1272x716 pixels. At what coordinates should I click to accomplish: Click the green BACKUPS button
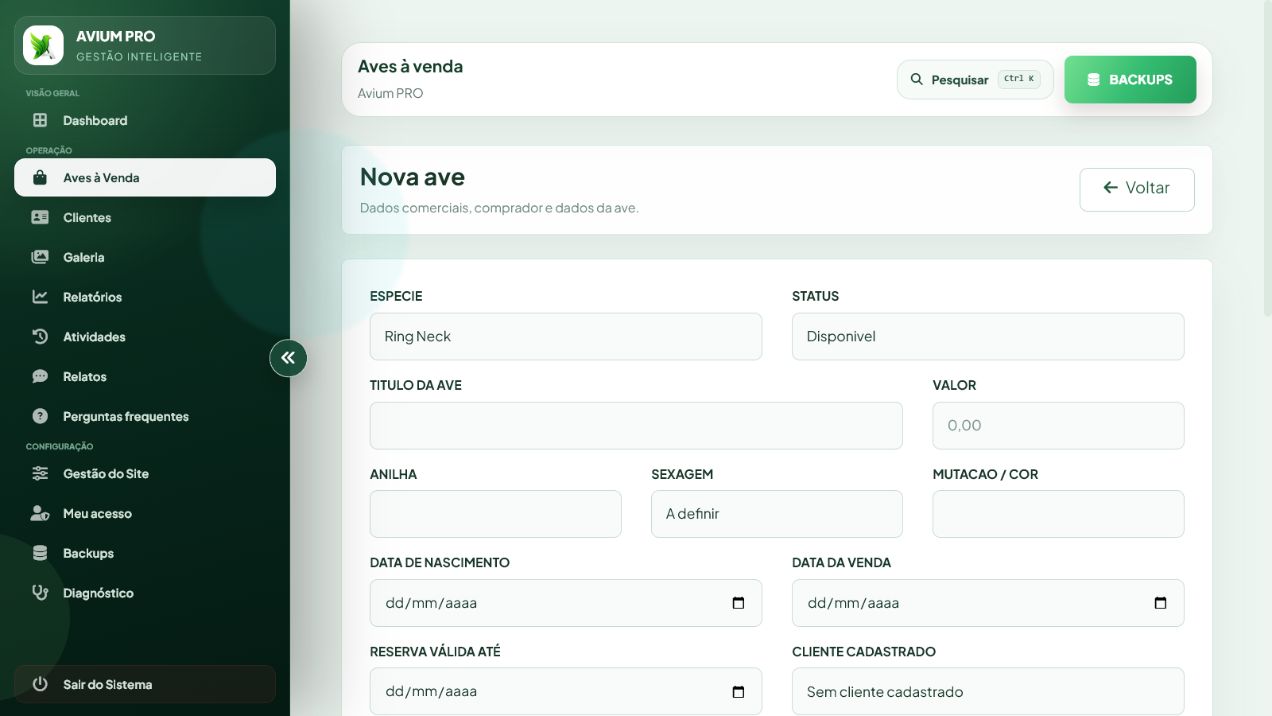click(x=1130, y=80)
